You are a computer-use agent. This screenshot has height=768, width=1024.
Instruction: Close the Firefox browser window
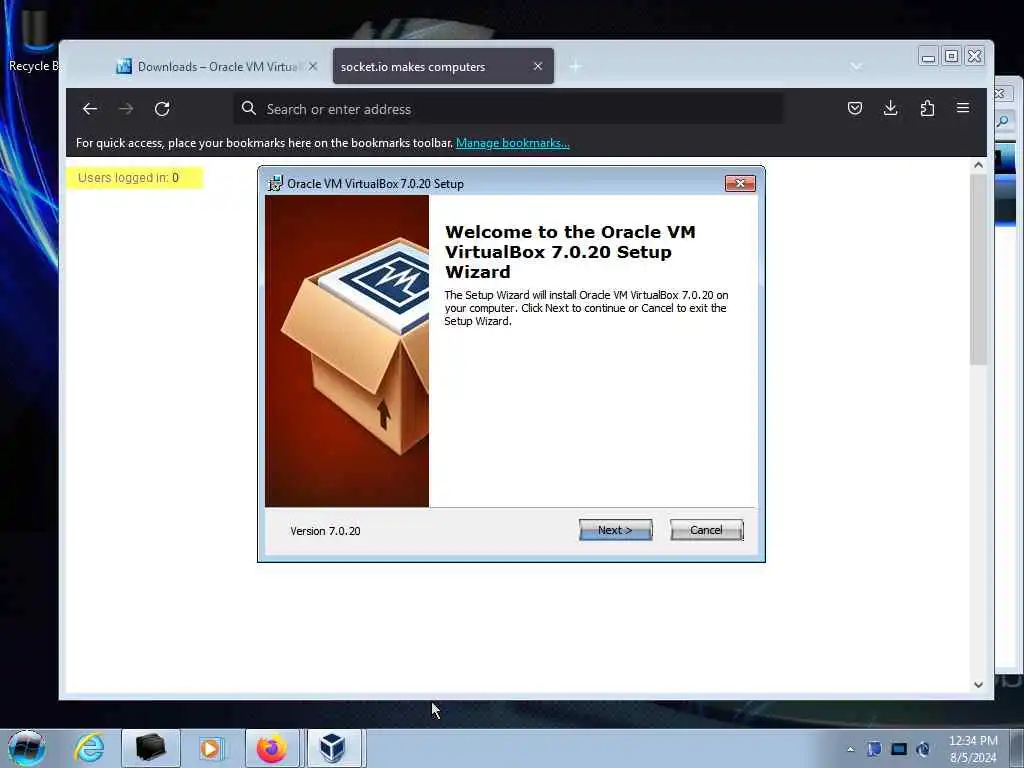(x=974, y=57)
